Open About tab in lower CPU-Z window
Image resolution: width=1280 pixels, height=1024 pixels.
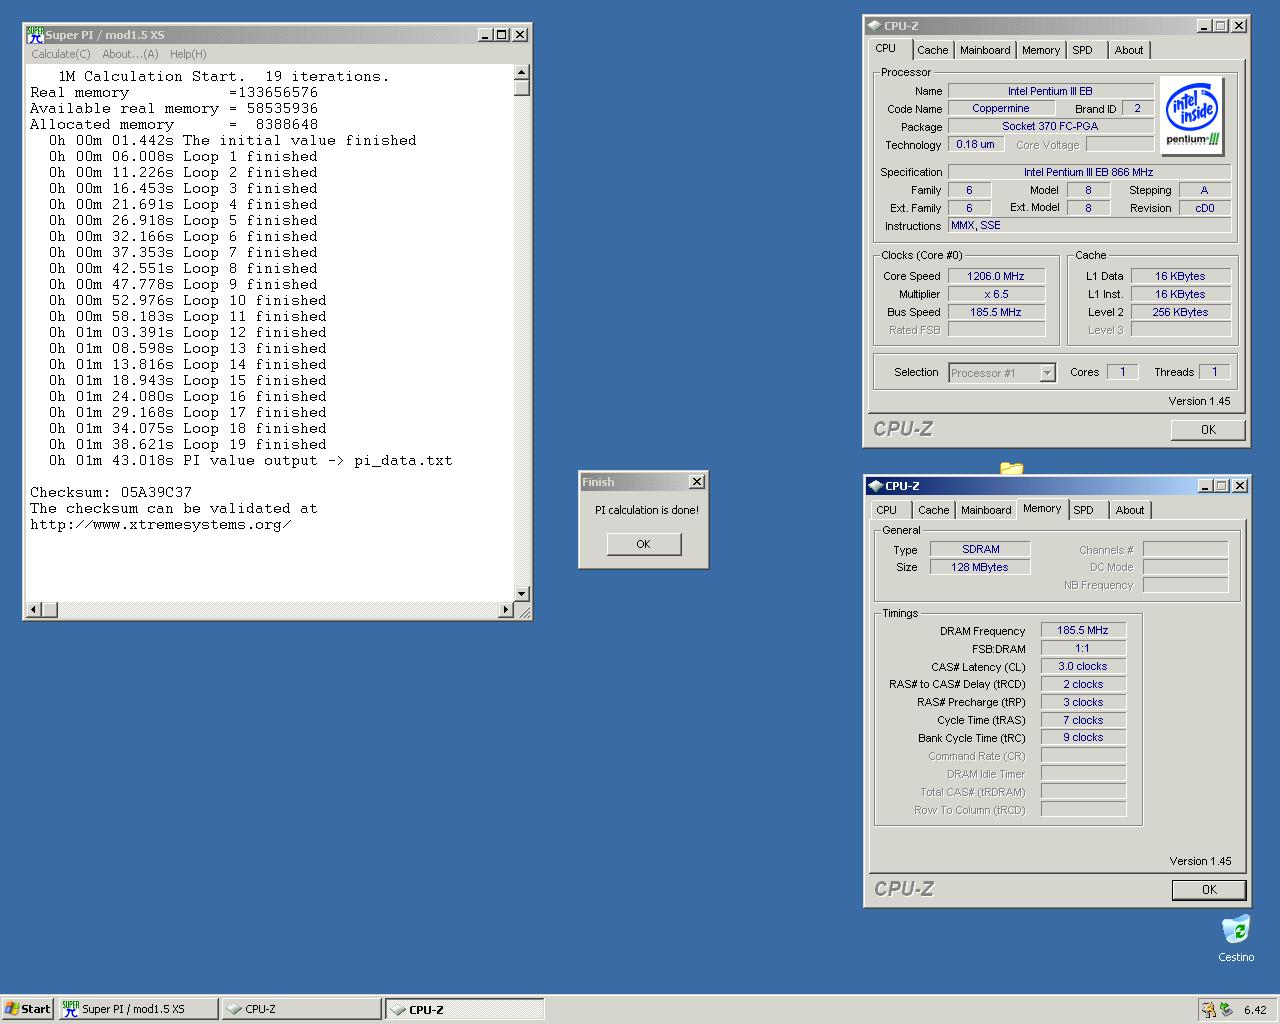[x=1130, y=510]
